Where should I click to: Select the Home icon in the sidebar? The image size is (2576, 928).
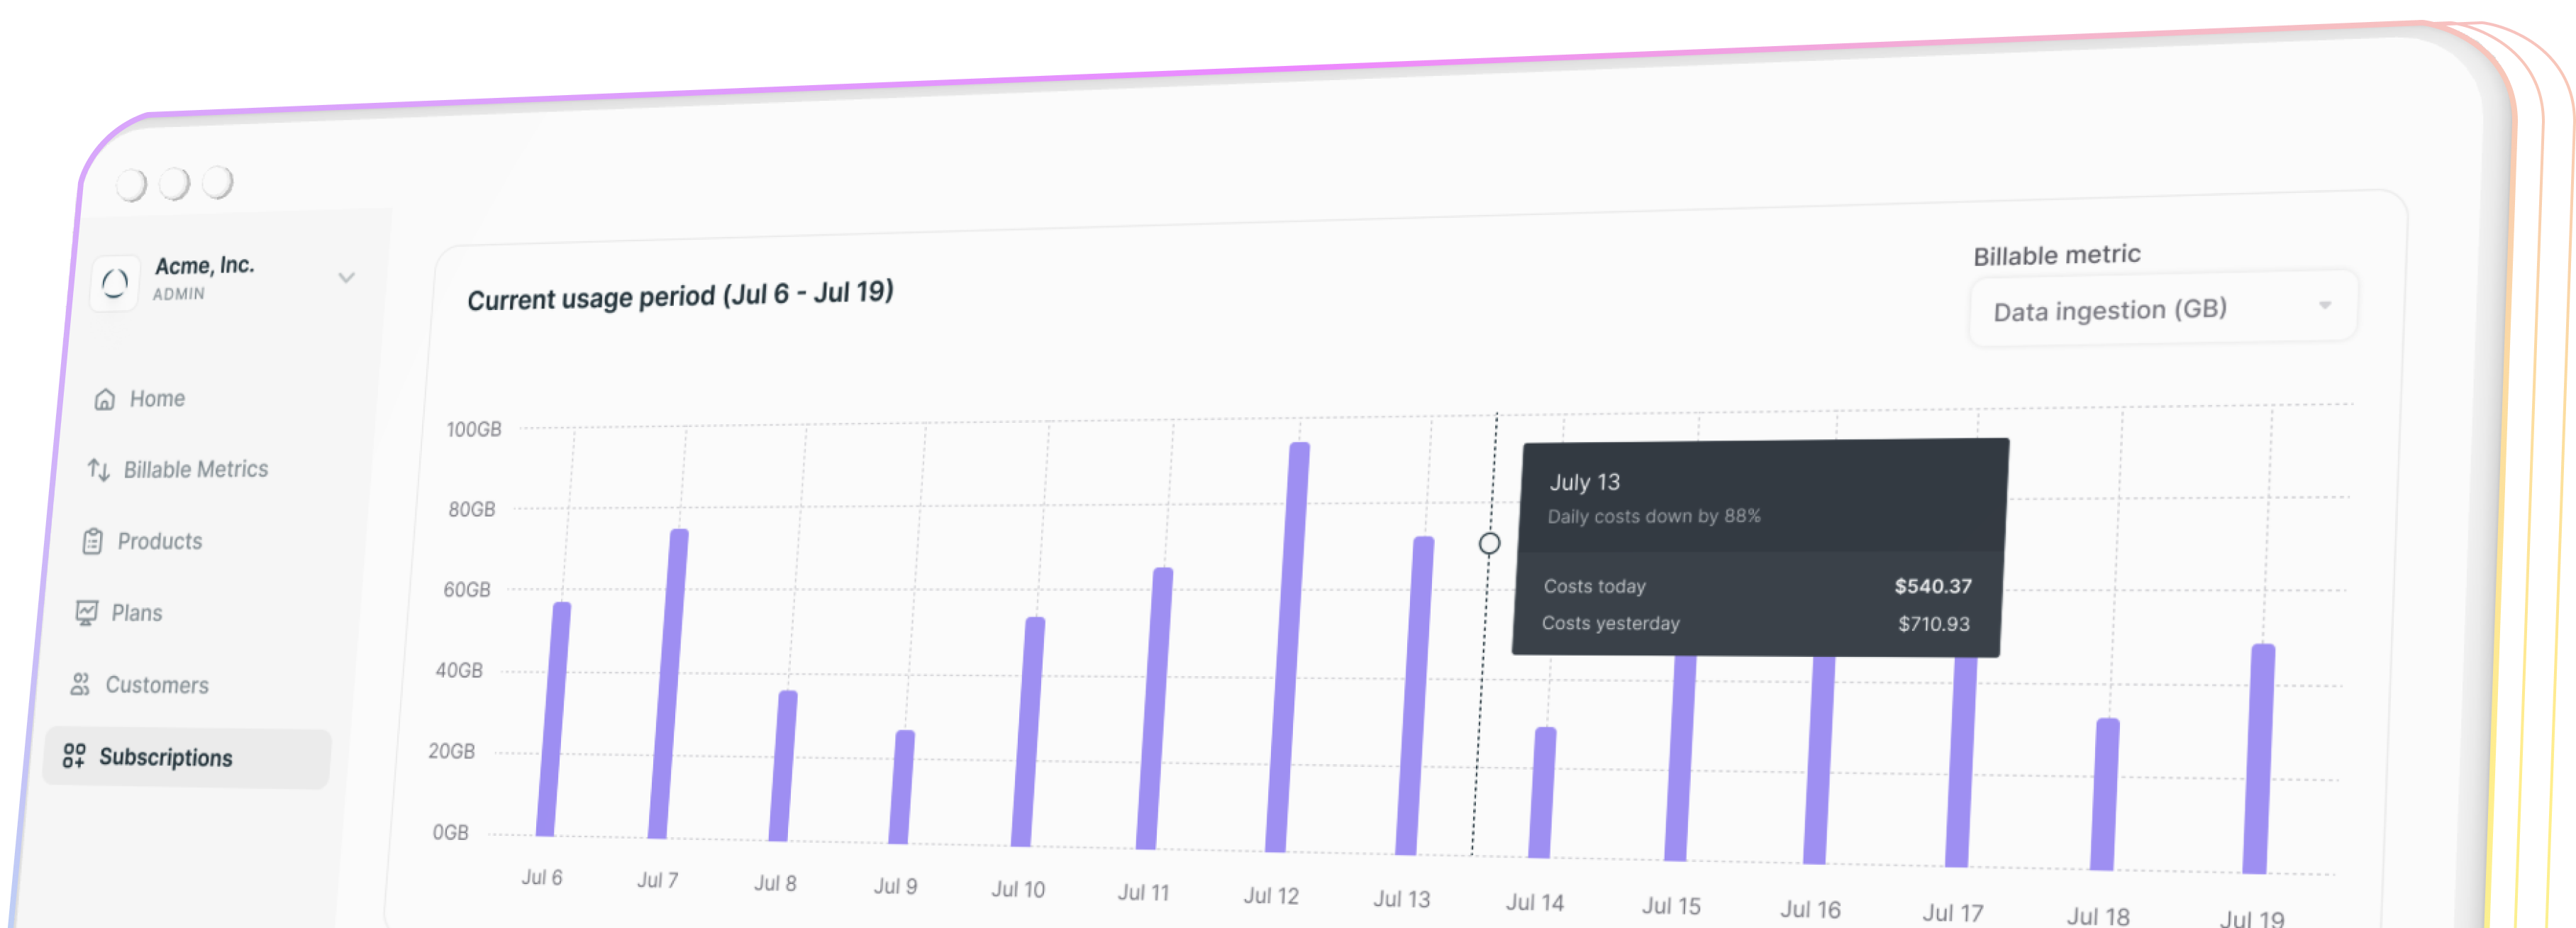point(106,397)
